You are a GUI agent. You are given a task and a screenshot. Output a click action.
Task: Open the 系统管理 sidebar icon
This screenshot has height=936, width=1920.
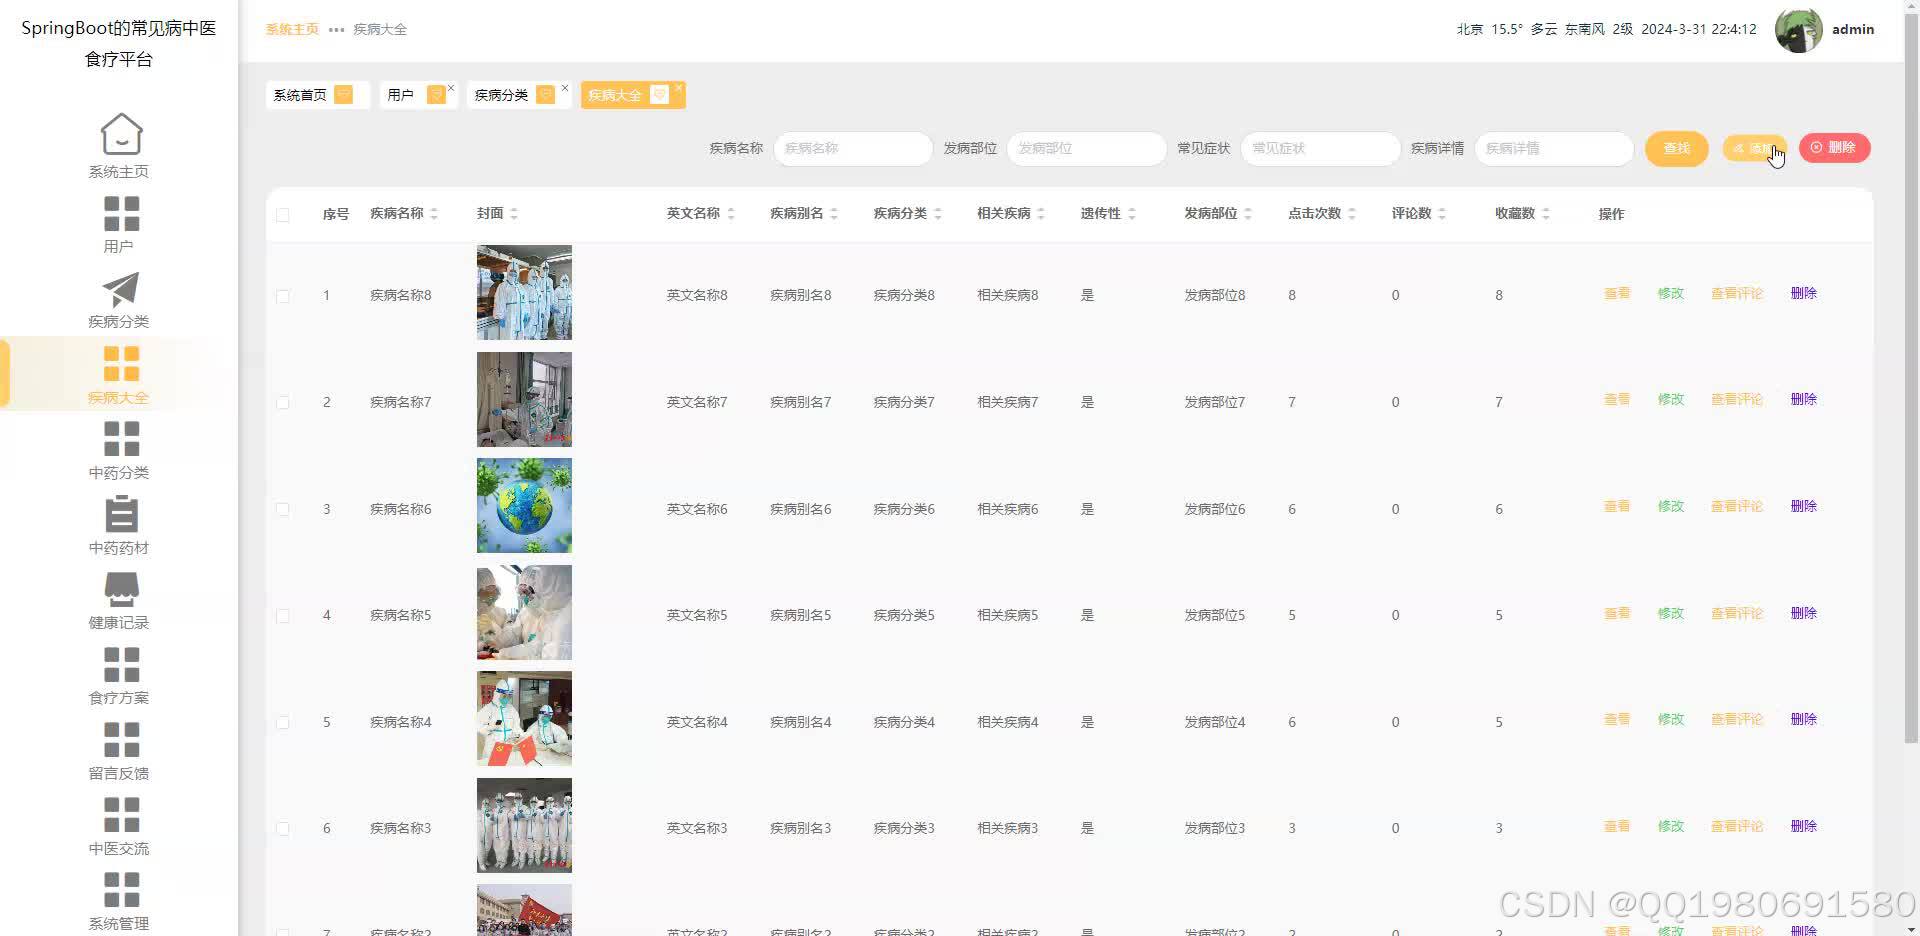click(121, 890)
